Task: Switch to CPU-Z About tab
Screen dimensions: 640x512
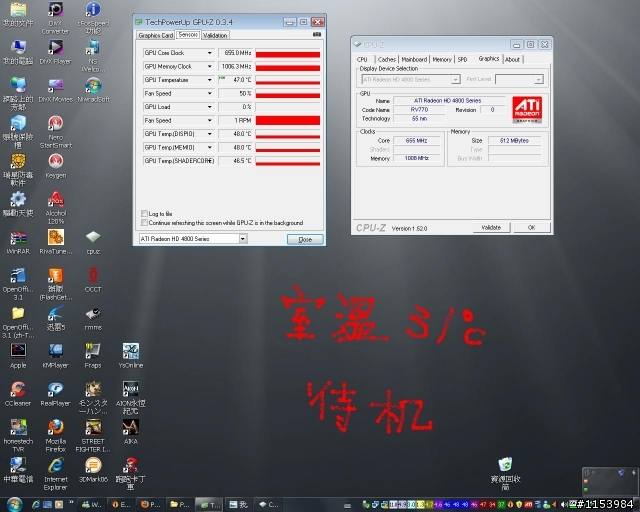Action: pos(512,60)
